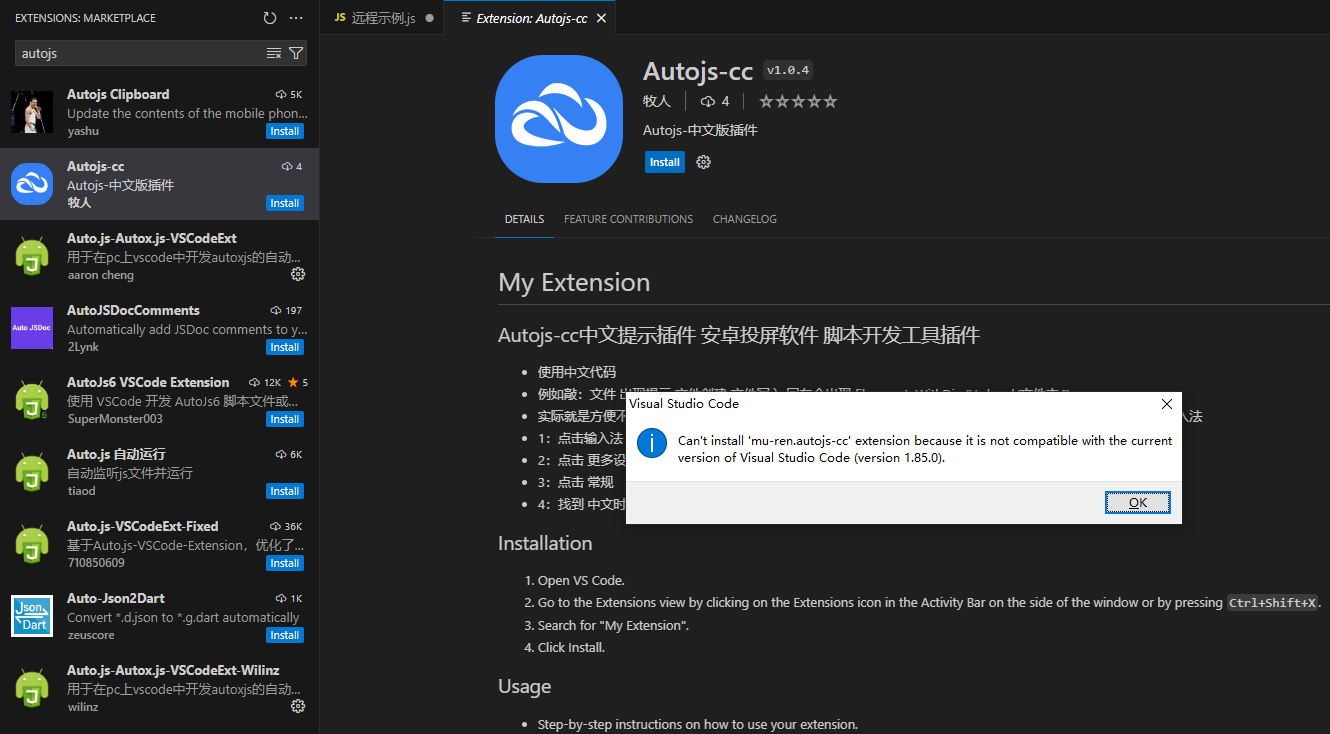This screenshot has height=734, width=1330.
Task: Click the info icon in dialog
Action: pyautogui.click(x=652, y=443)
